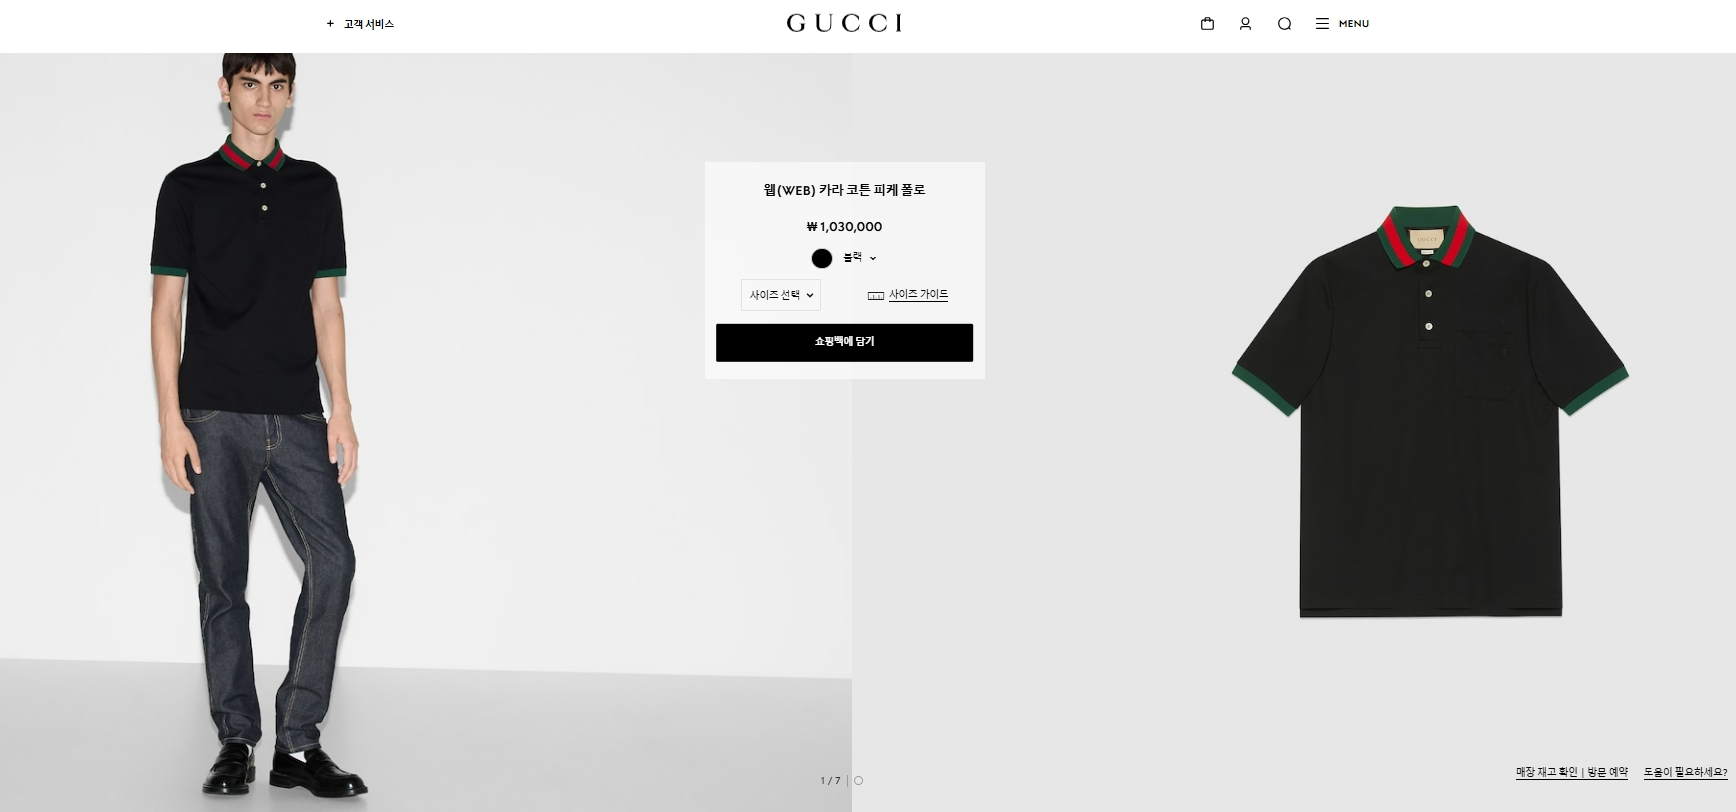Click the ruler icon for size guide
The height and width of the screenshot is (812, 1736).
876,295
